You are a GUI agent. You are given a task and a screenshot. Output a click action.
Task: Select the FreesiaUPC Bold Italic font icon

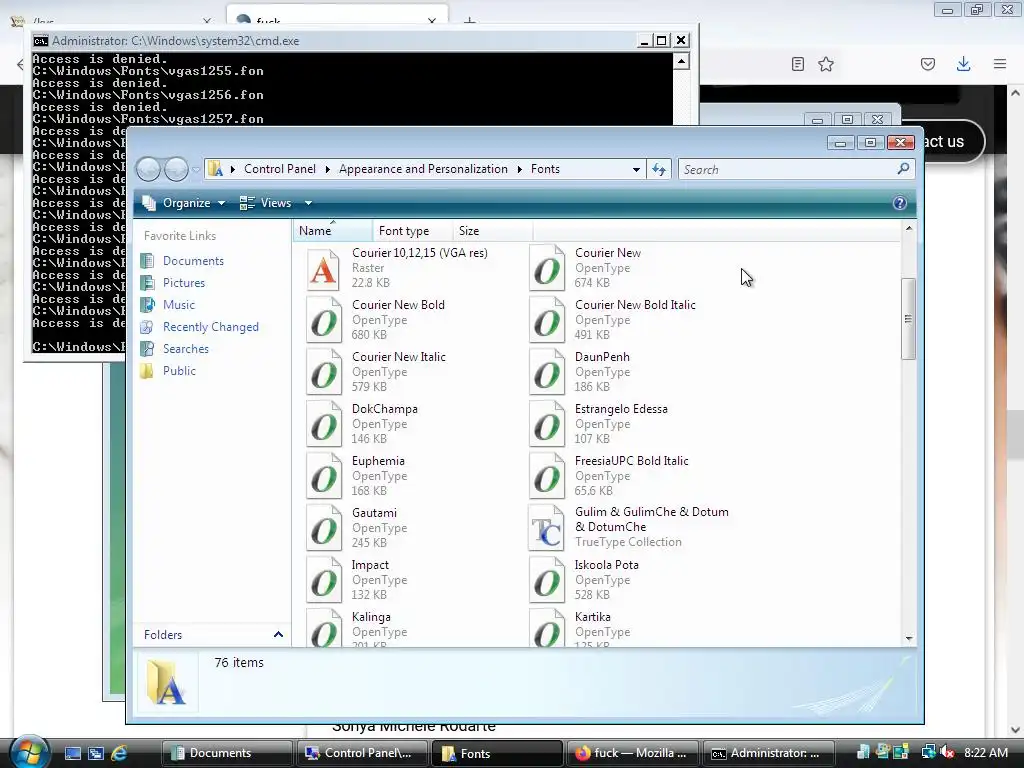coord(547,476)
